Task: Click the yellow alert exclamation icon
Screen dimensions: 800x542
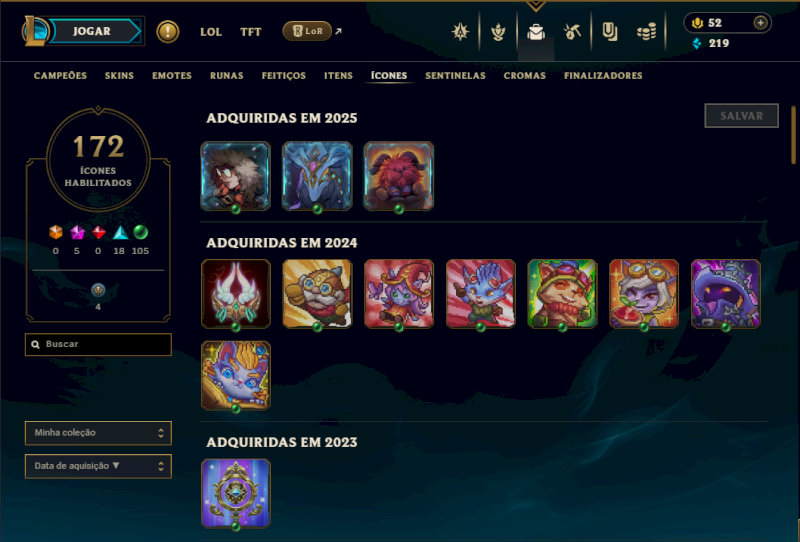Action: tap(167, 32)
